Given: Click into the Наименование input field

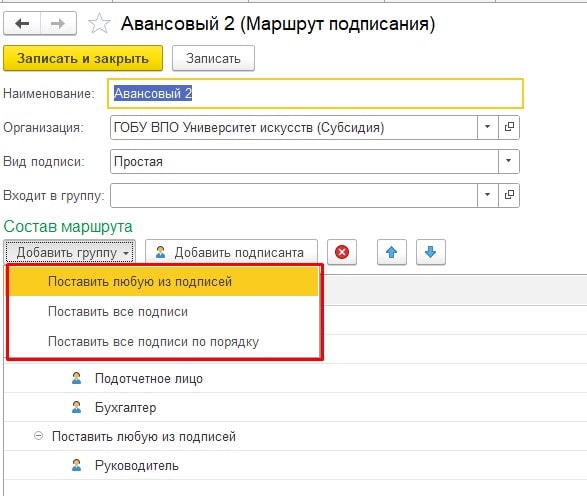Looking at the screenshot, I should coord(316,94).
